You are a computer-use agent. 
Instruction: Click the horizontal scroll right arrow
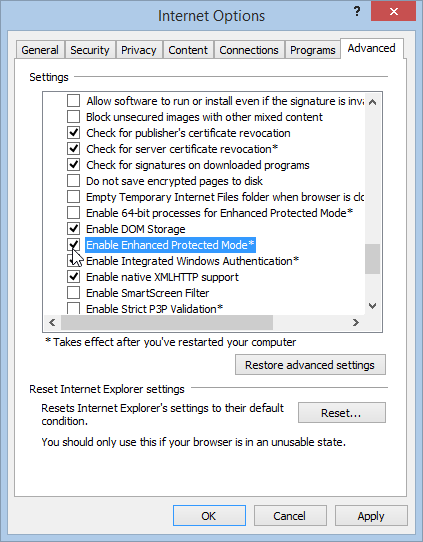pos(356,323)
